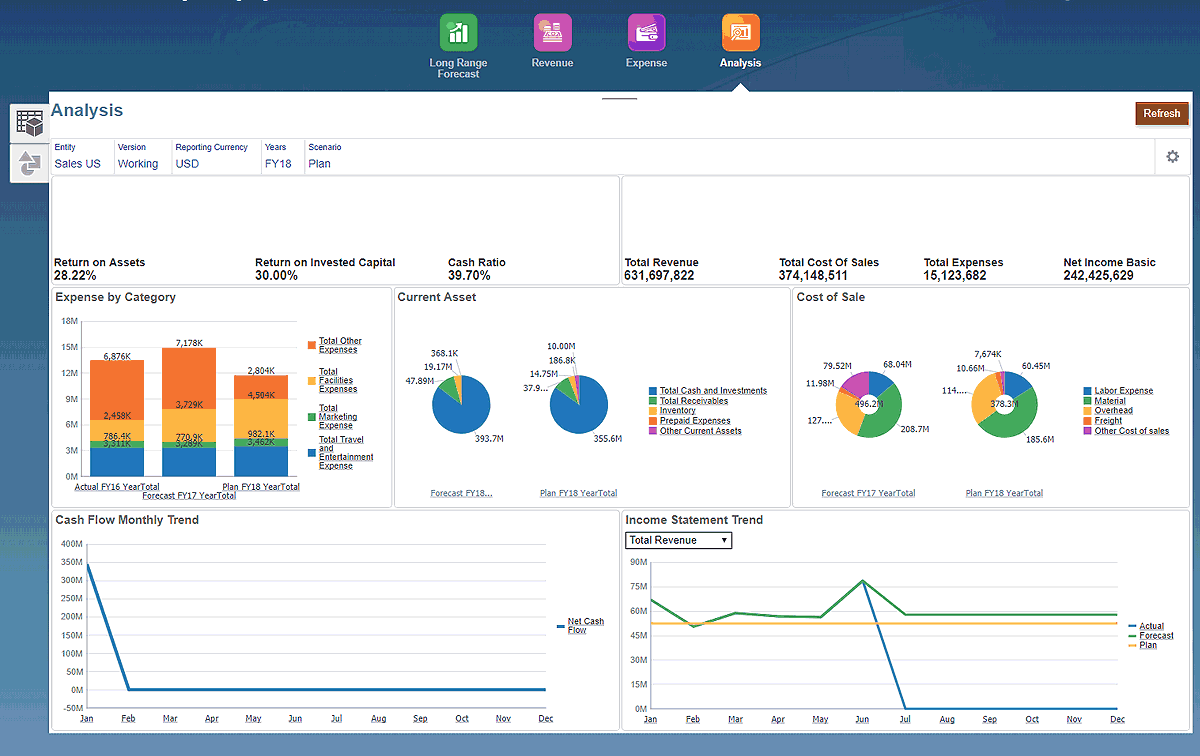This screenshot has height=756, width=1200.
Task: Select the Analysis module icon
Action: pos(740,33)
